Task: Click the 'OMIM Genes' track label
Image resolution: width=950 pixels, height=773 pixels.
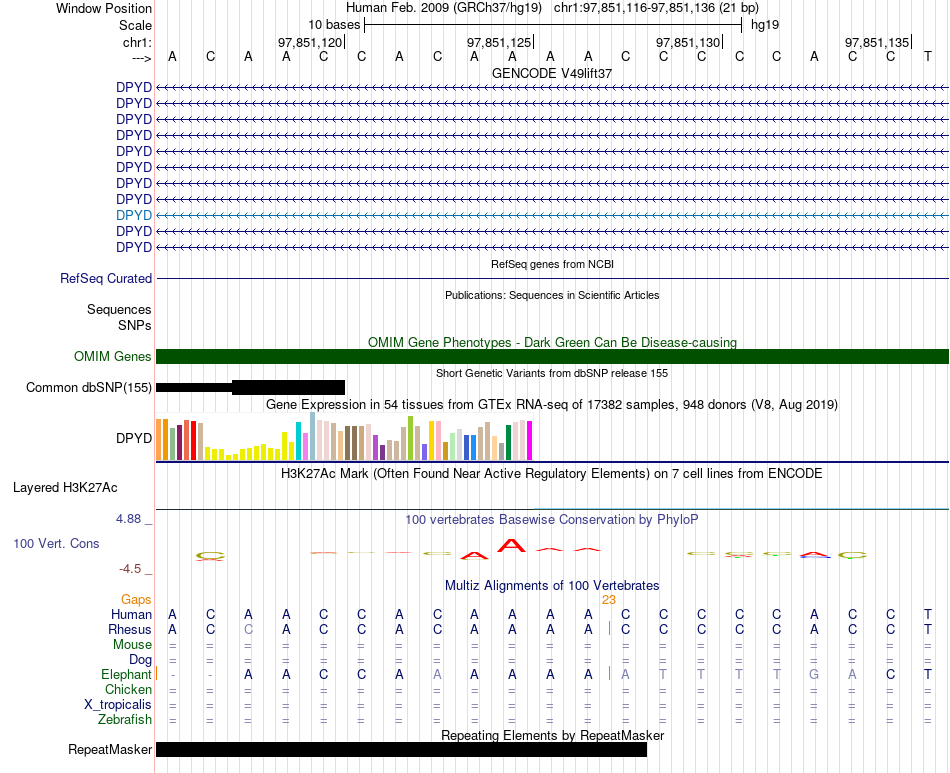Action: pyautogui.click(x=112, y=356)
